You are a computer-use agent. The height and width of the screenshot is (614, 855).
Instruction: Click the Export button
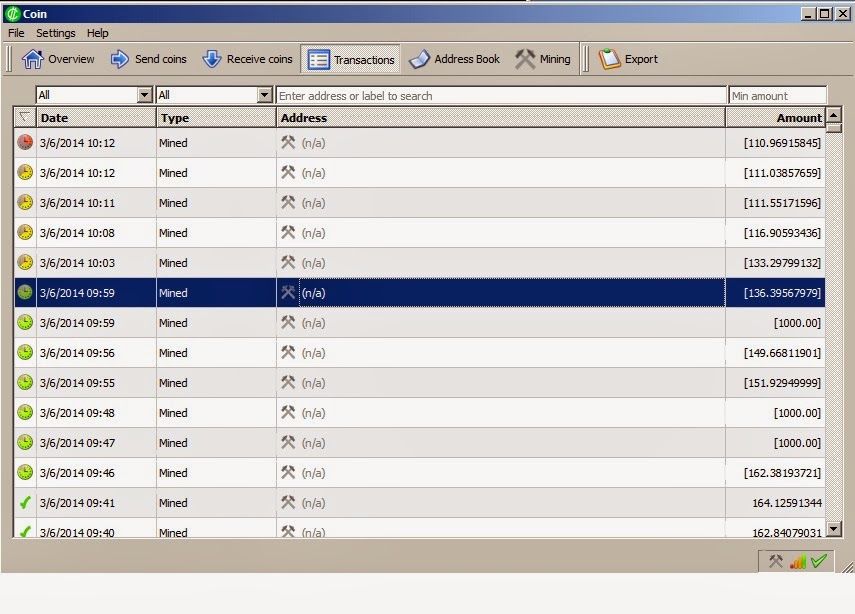628,59
